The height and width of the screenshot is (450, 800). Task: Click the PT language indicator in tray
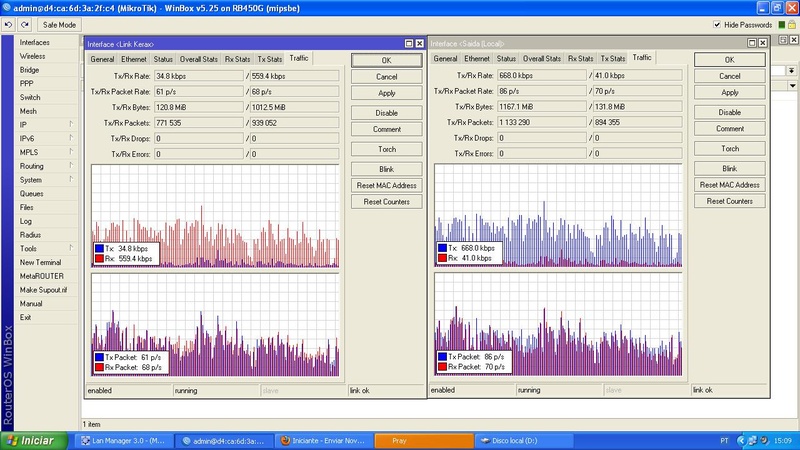pos(724,441)
